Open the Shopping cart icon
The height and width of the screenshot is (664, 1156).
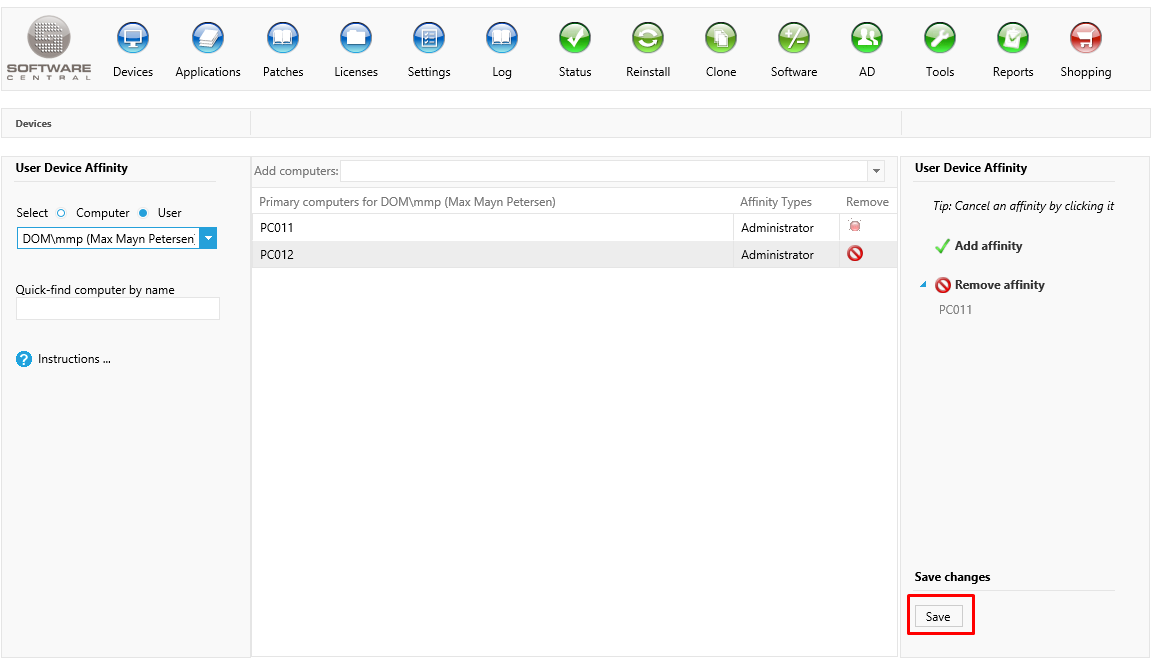click(1085, 40)
